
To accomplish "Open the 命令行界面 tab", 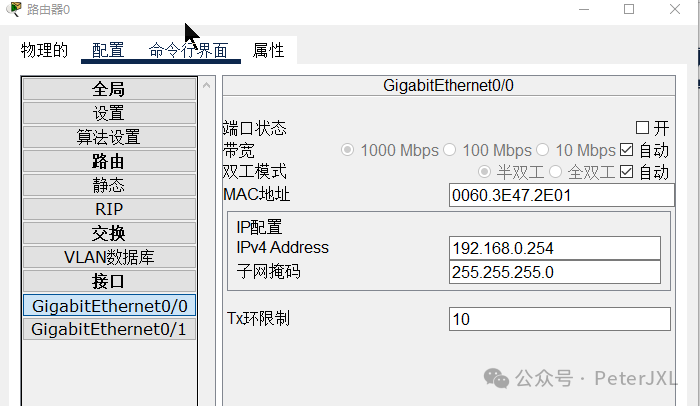I will pyautogui.click(x=188, y=50).
